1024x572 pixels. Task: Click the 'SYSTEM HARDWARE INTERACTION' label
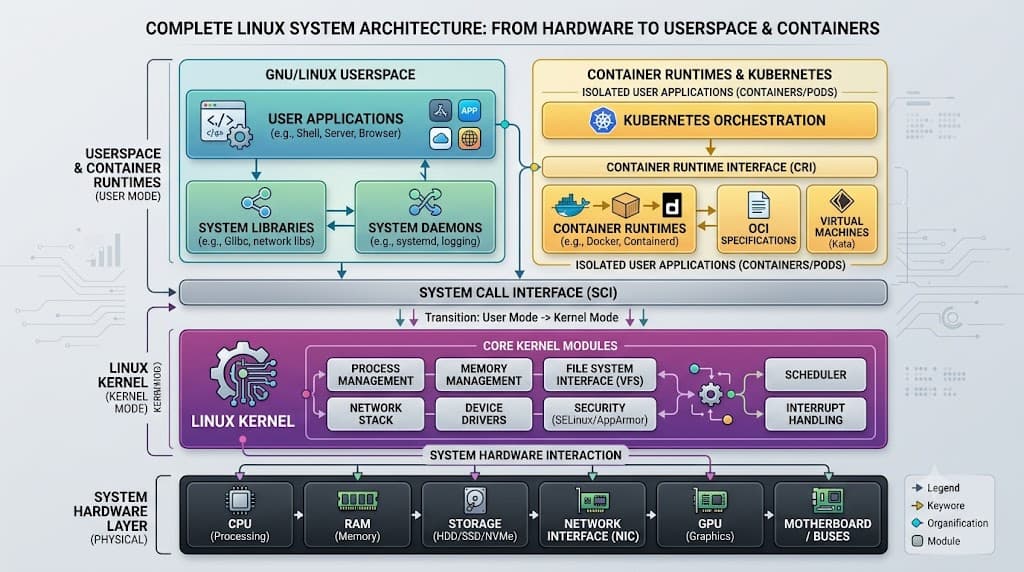click(526, 455)
